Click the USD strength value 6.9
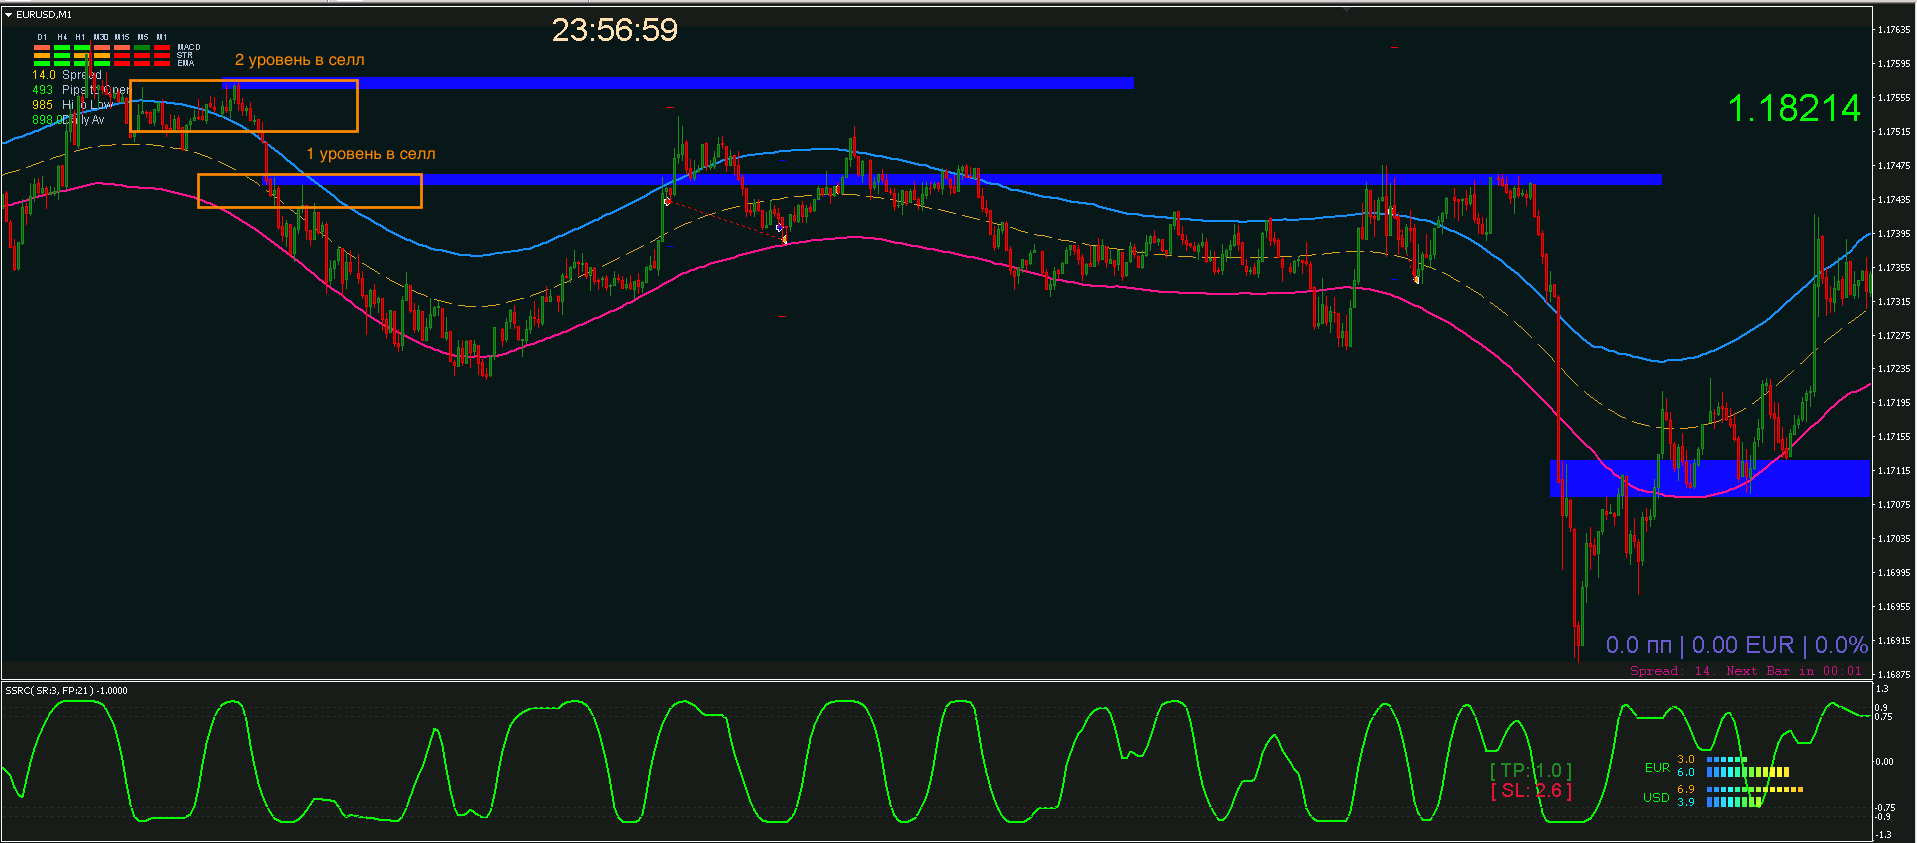Image resolution: width=1917 pixels, height=843 pixels. tap(1686, 790)
